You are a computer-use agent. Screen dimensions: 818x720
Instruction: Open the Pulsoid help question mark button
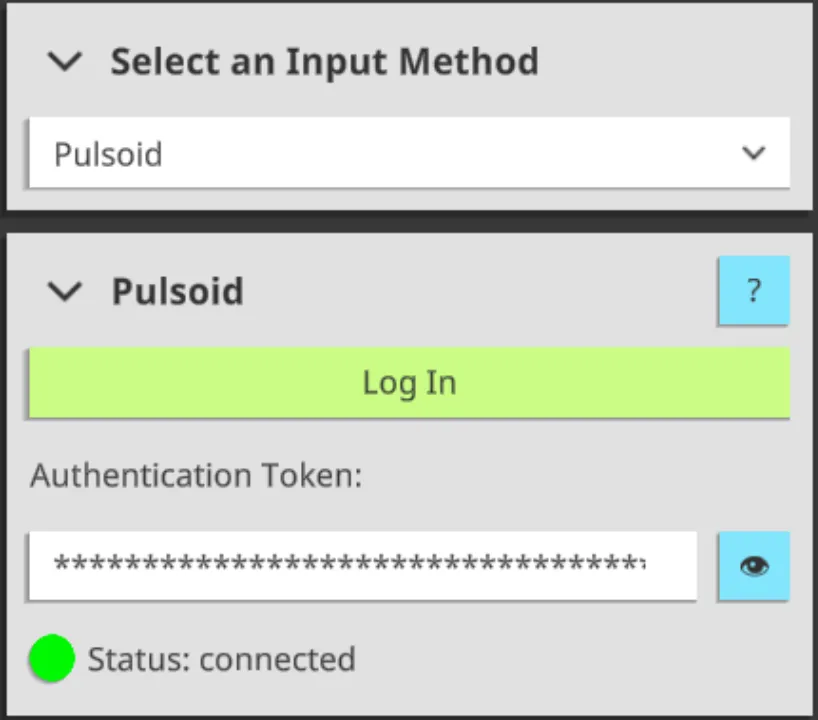754,290
